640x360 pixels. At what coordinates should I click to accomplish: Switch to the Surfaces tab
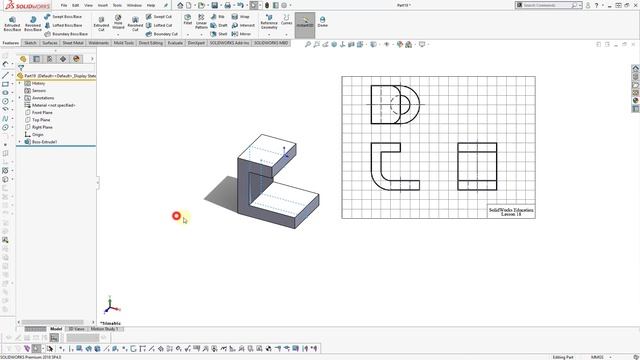coord(50,43)
